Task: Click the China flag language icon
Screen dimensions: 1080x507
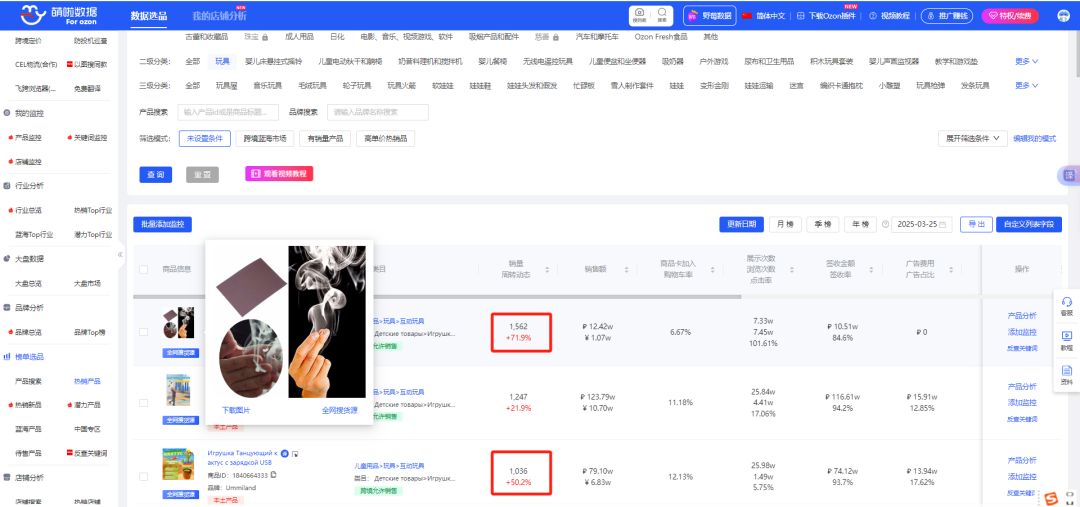Action: click(747, 15)
